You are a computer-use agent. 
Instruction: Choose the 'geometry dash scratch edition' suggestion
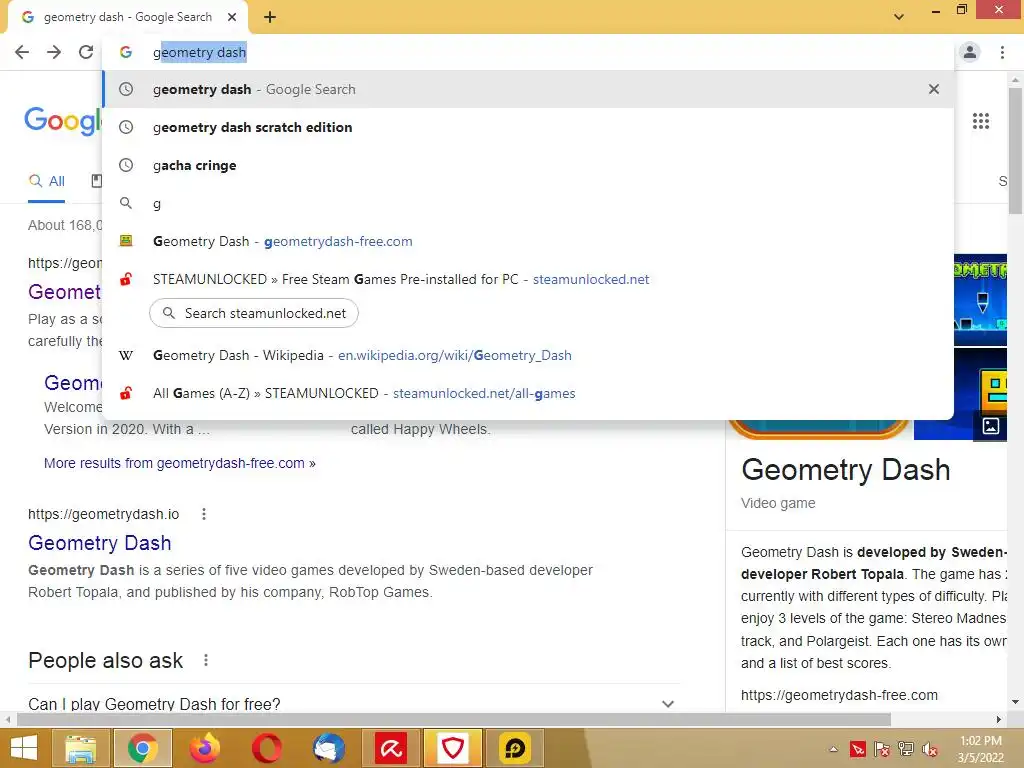[528, 127]
